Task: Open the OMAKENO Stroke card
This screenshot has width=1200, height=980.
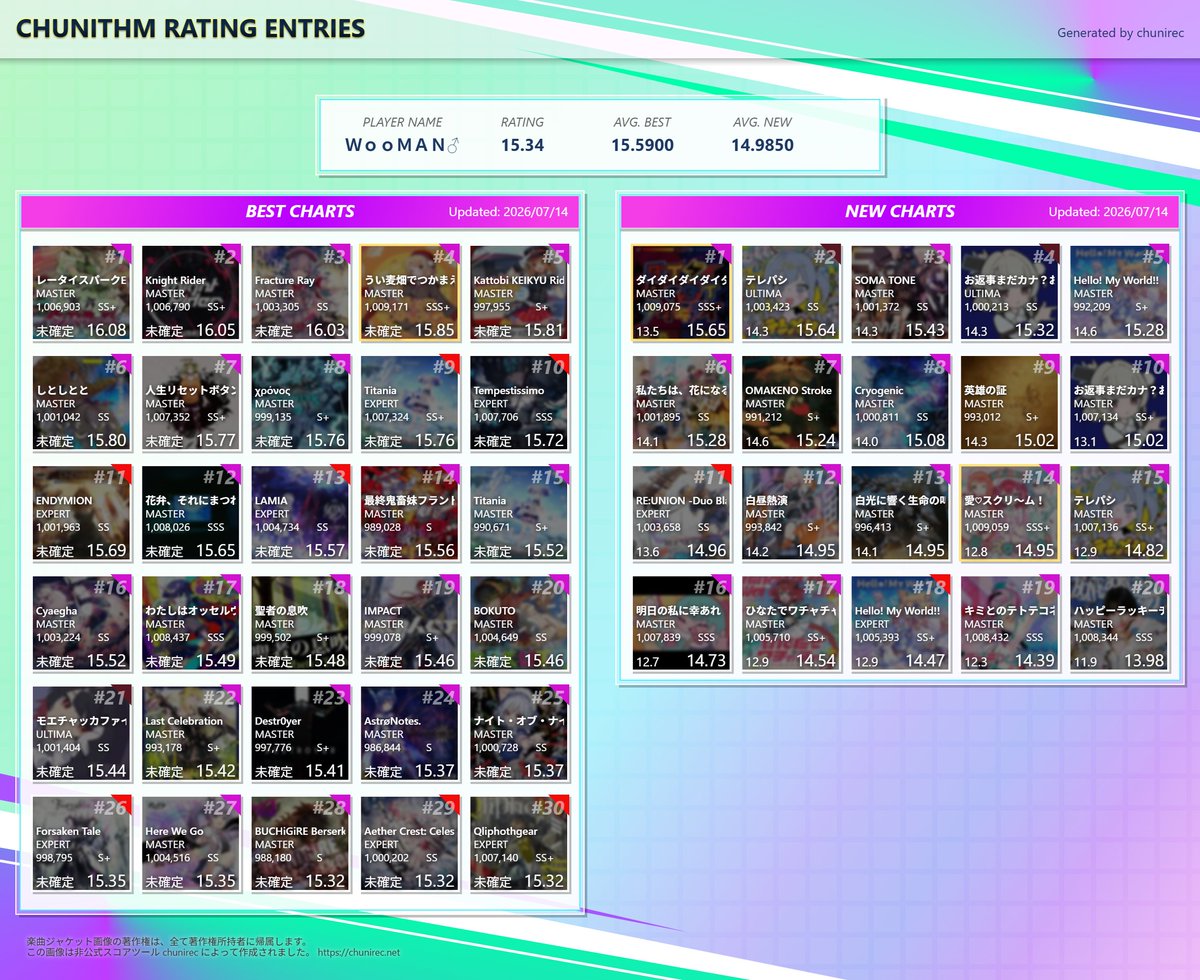Action: coord(791,404)
